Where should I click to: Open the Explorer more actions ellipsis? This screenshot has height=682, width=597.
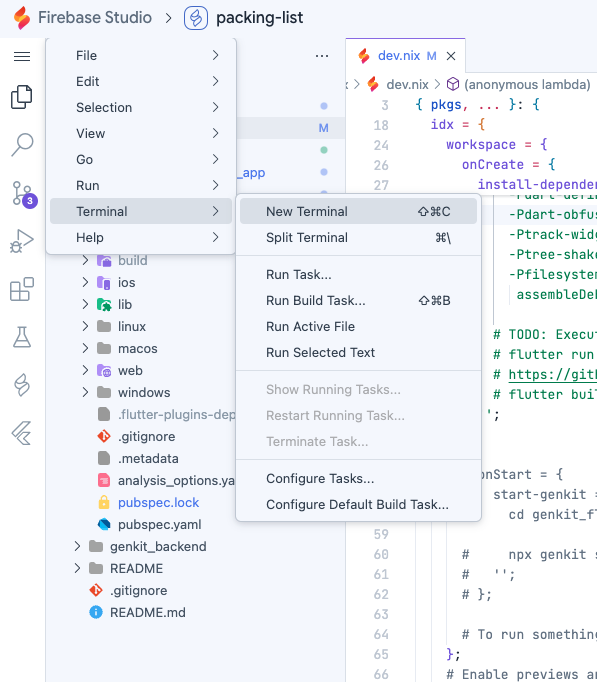(x=322, y=56)
